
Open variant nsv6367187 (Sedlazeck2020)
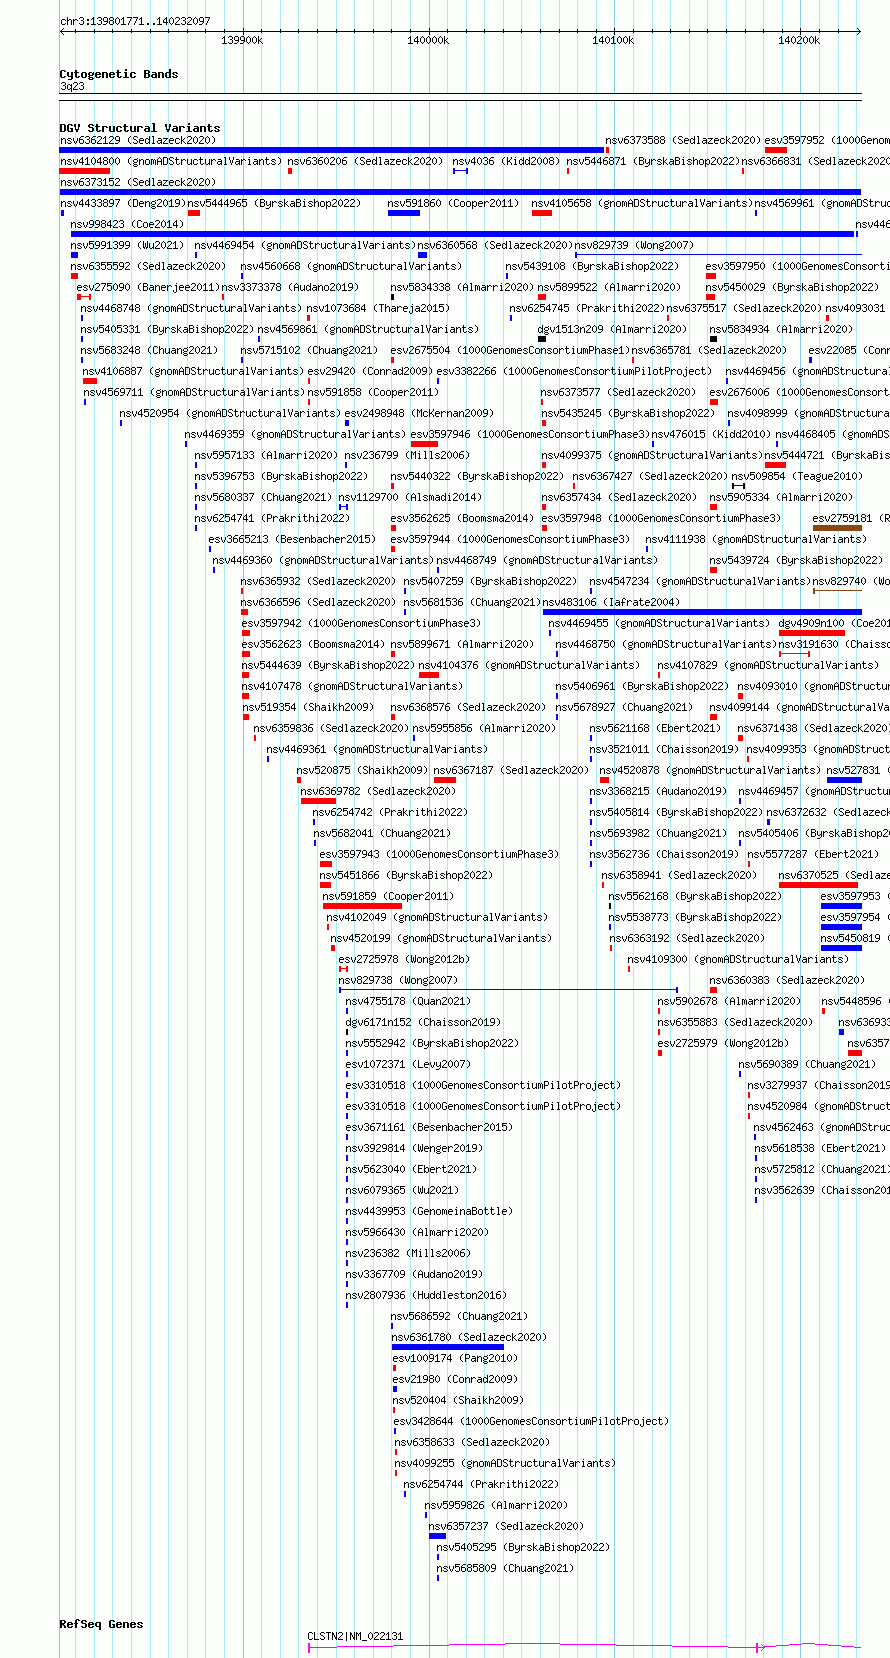coord(511,770)
